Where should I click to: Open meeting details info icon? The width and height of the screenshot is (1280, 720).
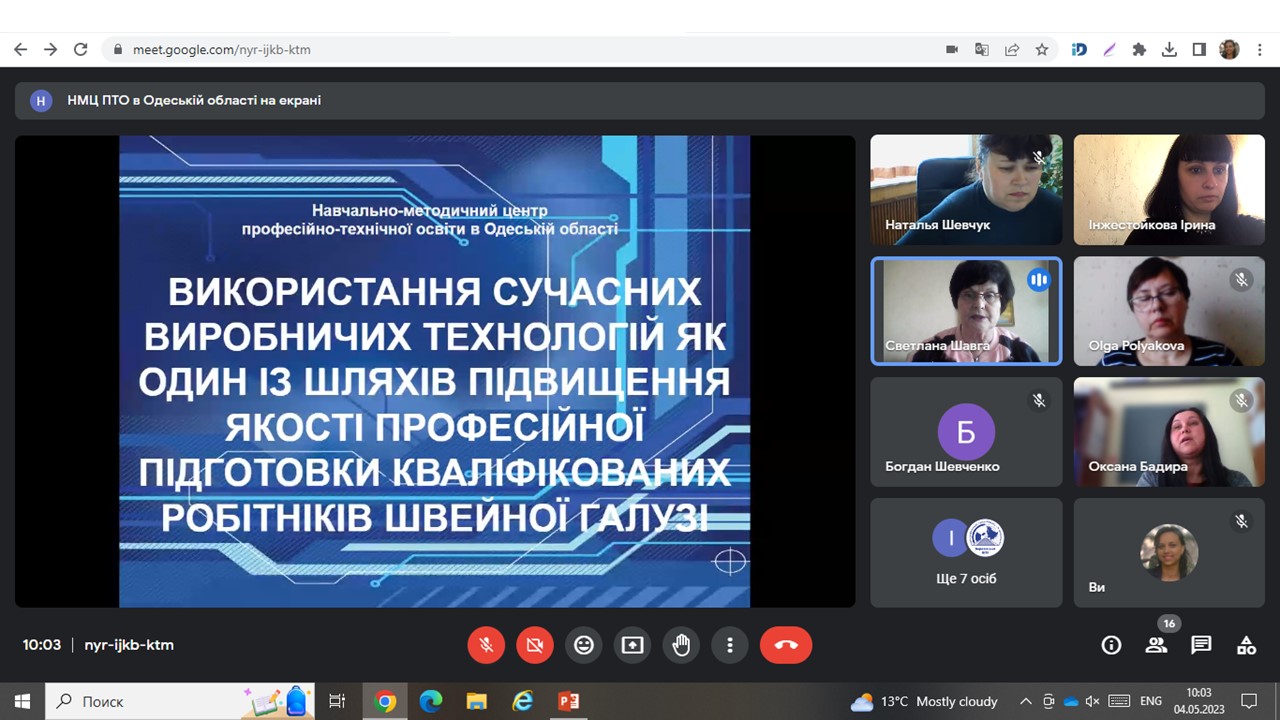pos(1111,645)
